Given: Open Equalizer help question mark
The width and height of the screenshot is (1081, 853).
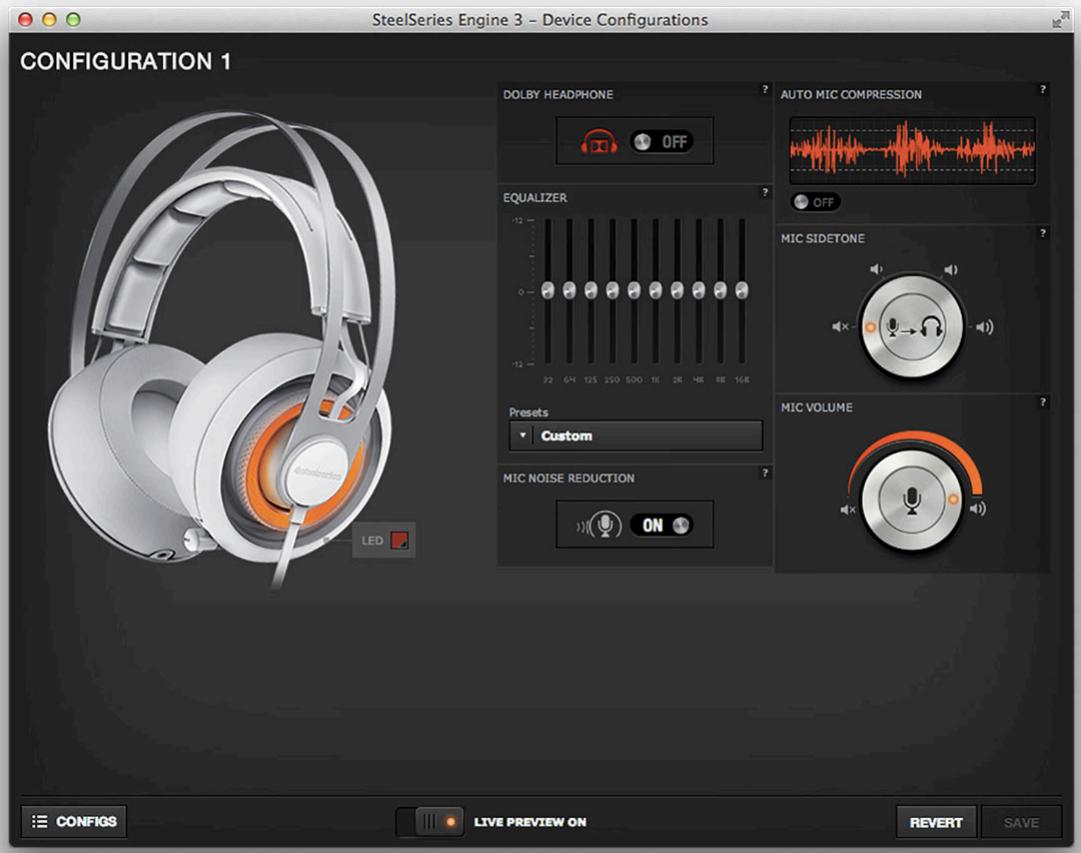Looking at the screenshot, I should tap(765, 192).
